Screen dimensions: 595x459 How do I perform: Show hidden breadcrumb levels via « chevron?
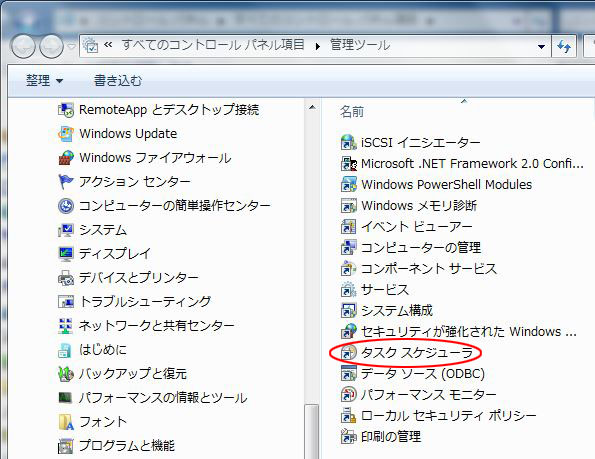tap(108, 45)
